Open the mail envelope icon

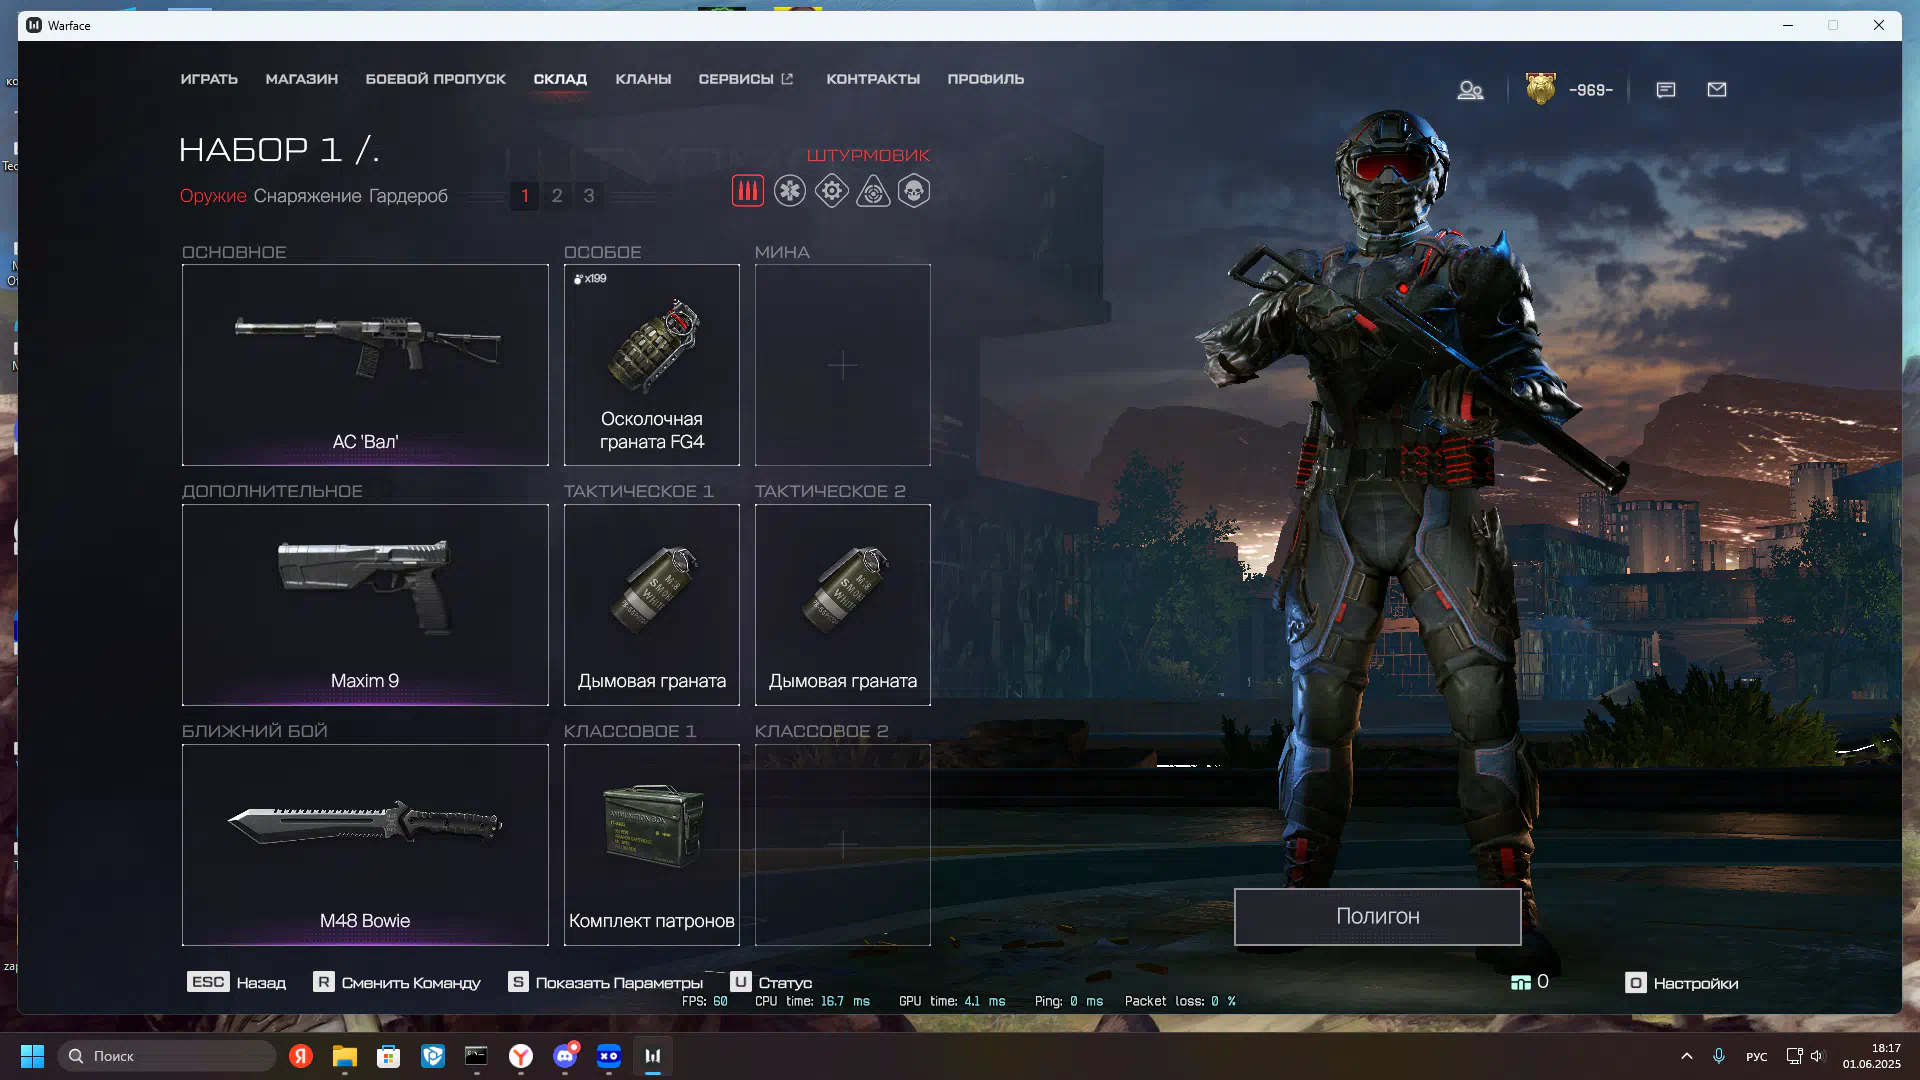[1717, 90]
